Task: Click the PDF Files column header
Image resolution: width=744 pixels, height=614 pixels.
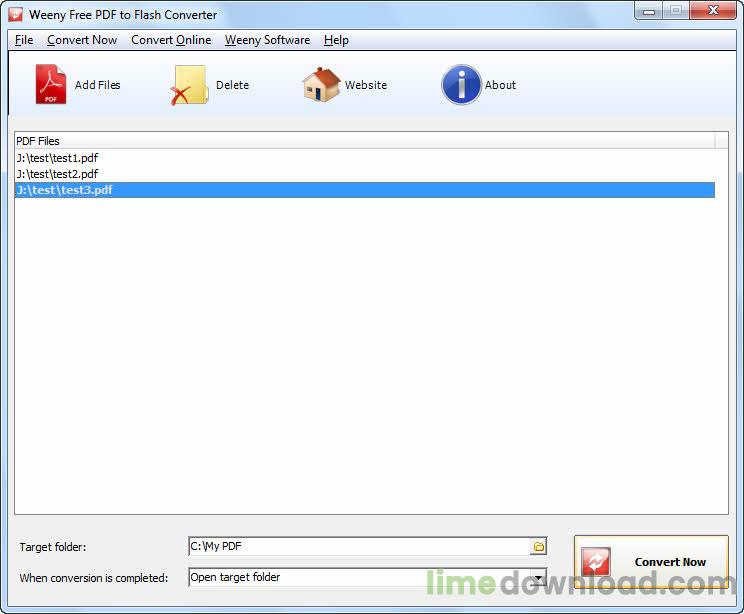Action: (364, 141)
